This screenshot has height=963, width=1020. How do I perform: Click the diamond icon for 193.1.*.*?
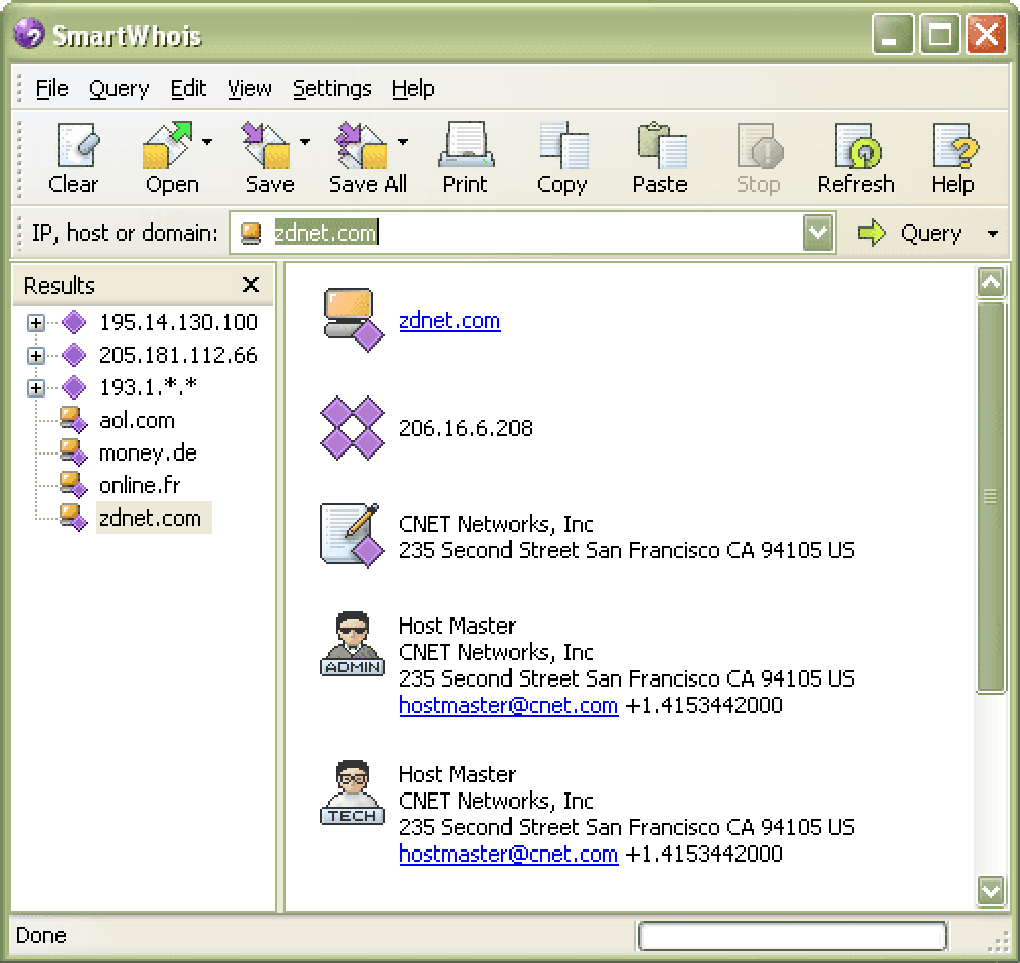click(74, 387)
